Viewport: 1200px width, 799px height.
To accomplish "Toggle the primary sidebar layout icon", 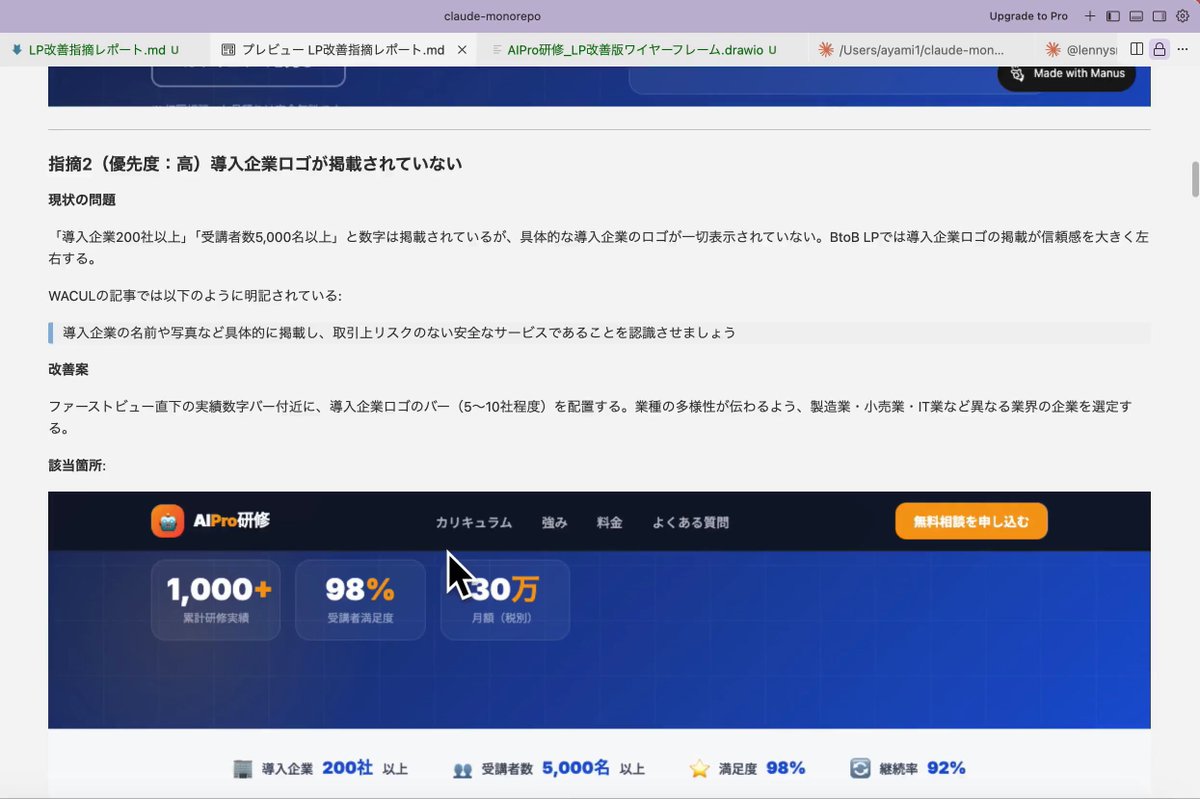I will coord(1112,16).
